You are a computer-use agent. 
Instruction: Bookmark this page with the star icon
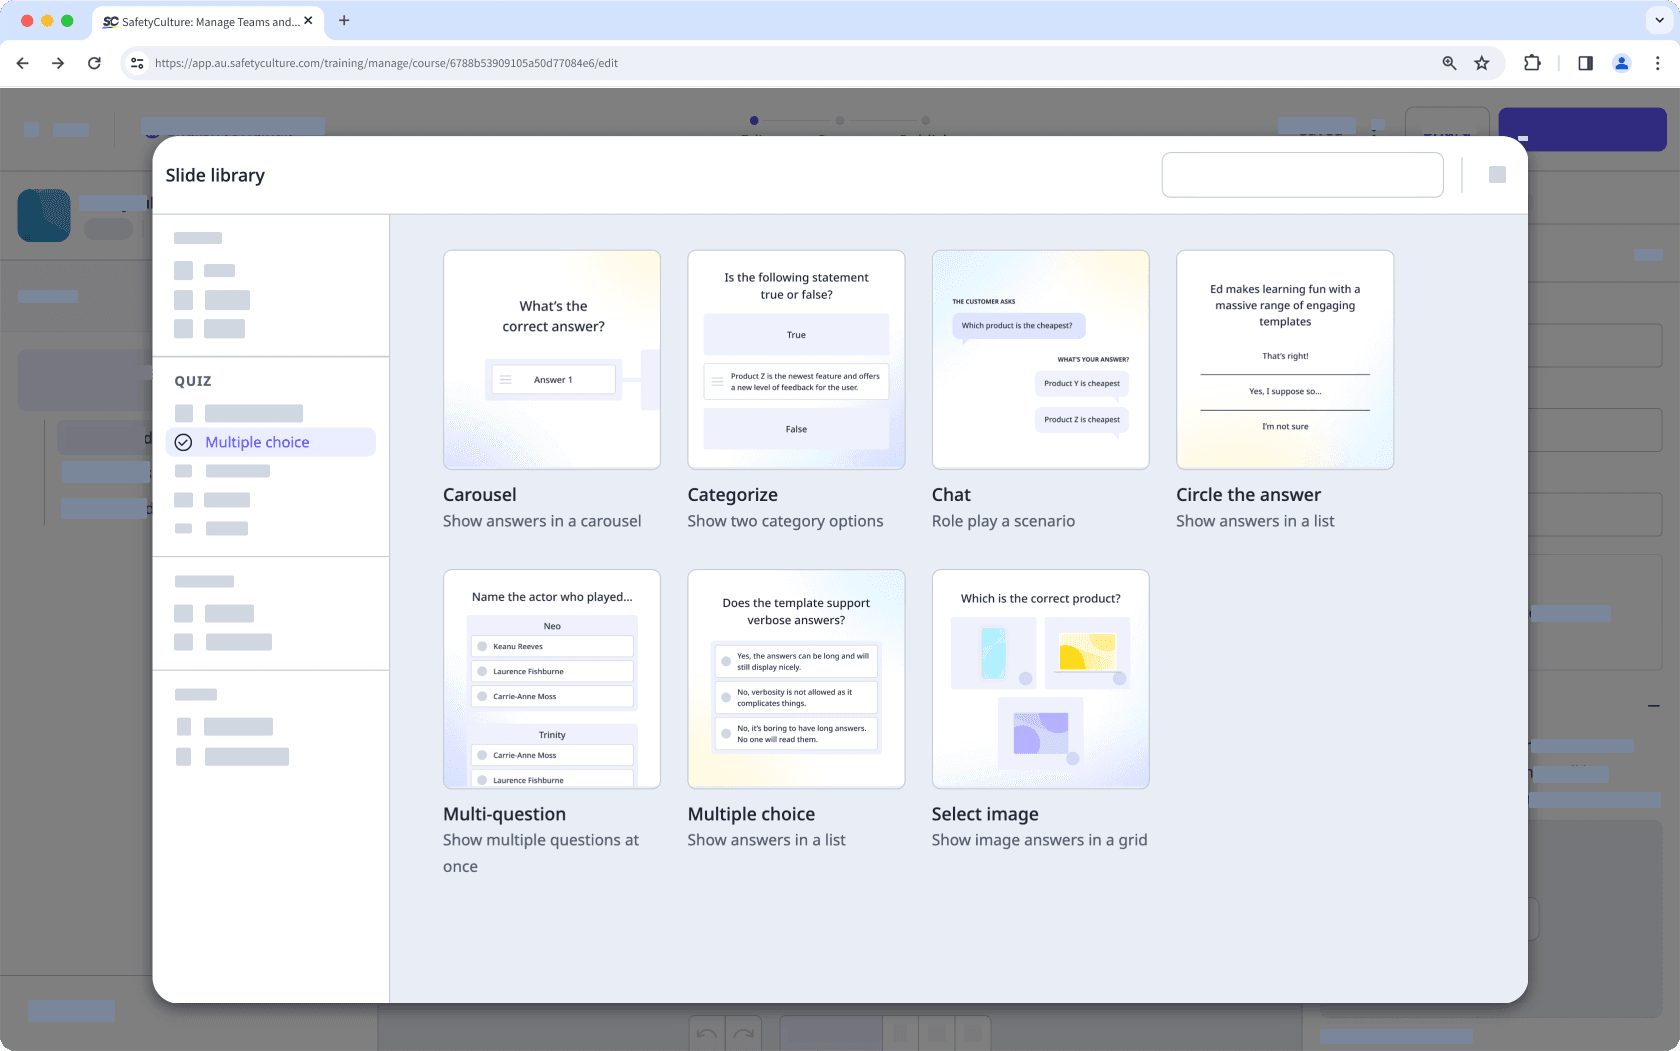click(1481, 62)
